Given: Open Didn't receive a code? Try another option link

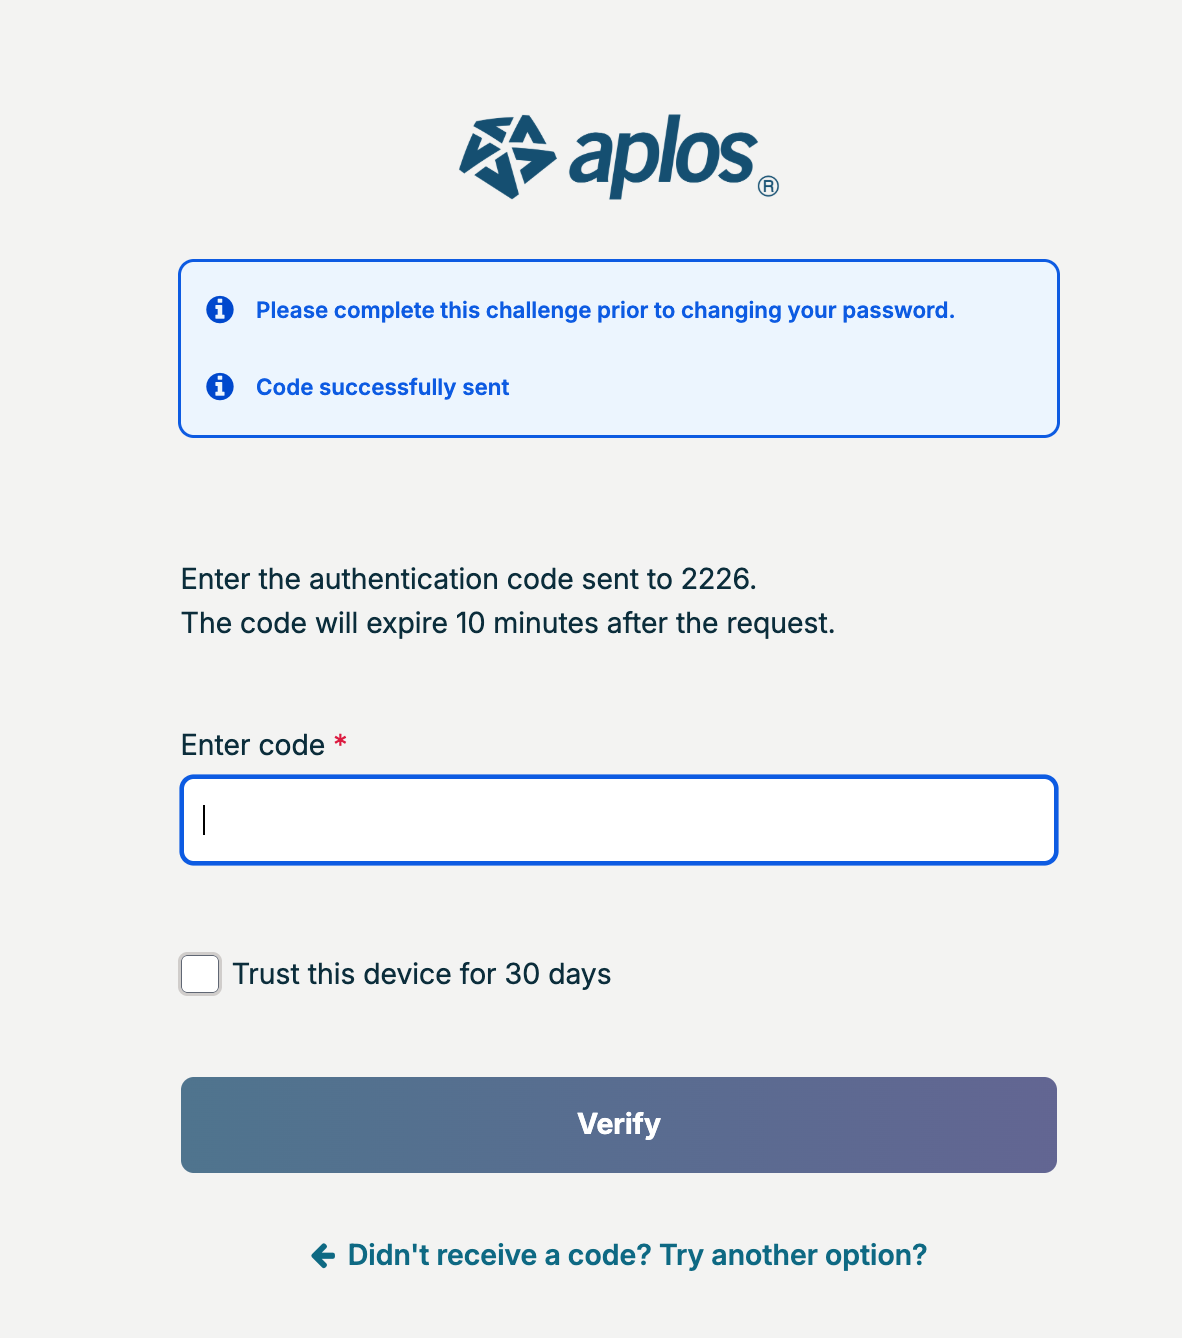Looking at the screenshot, I should point(637,1255).
